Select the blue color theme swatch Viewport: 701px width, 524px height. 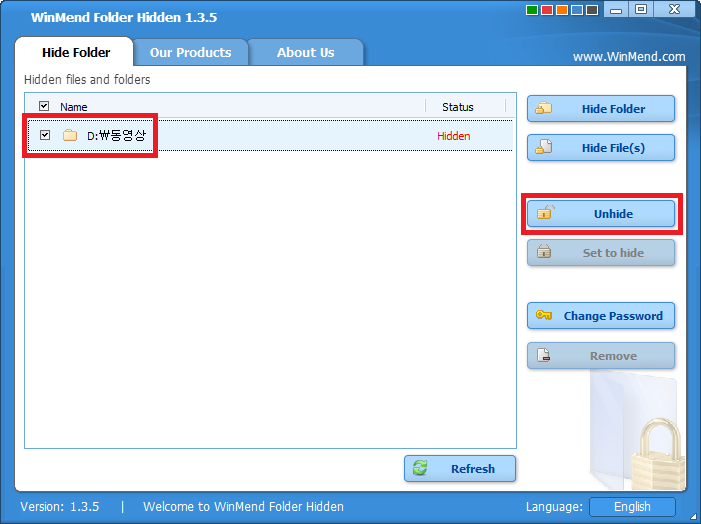(577, 10)
